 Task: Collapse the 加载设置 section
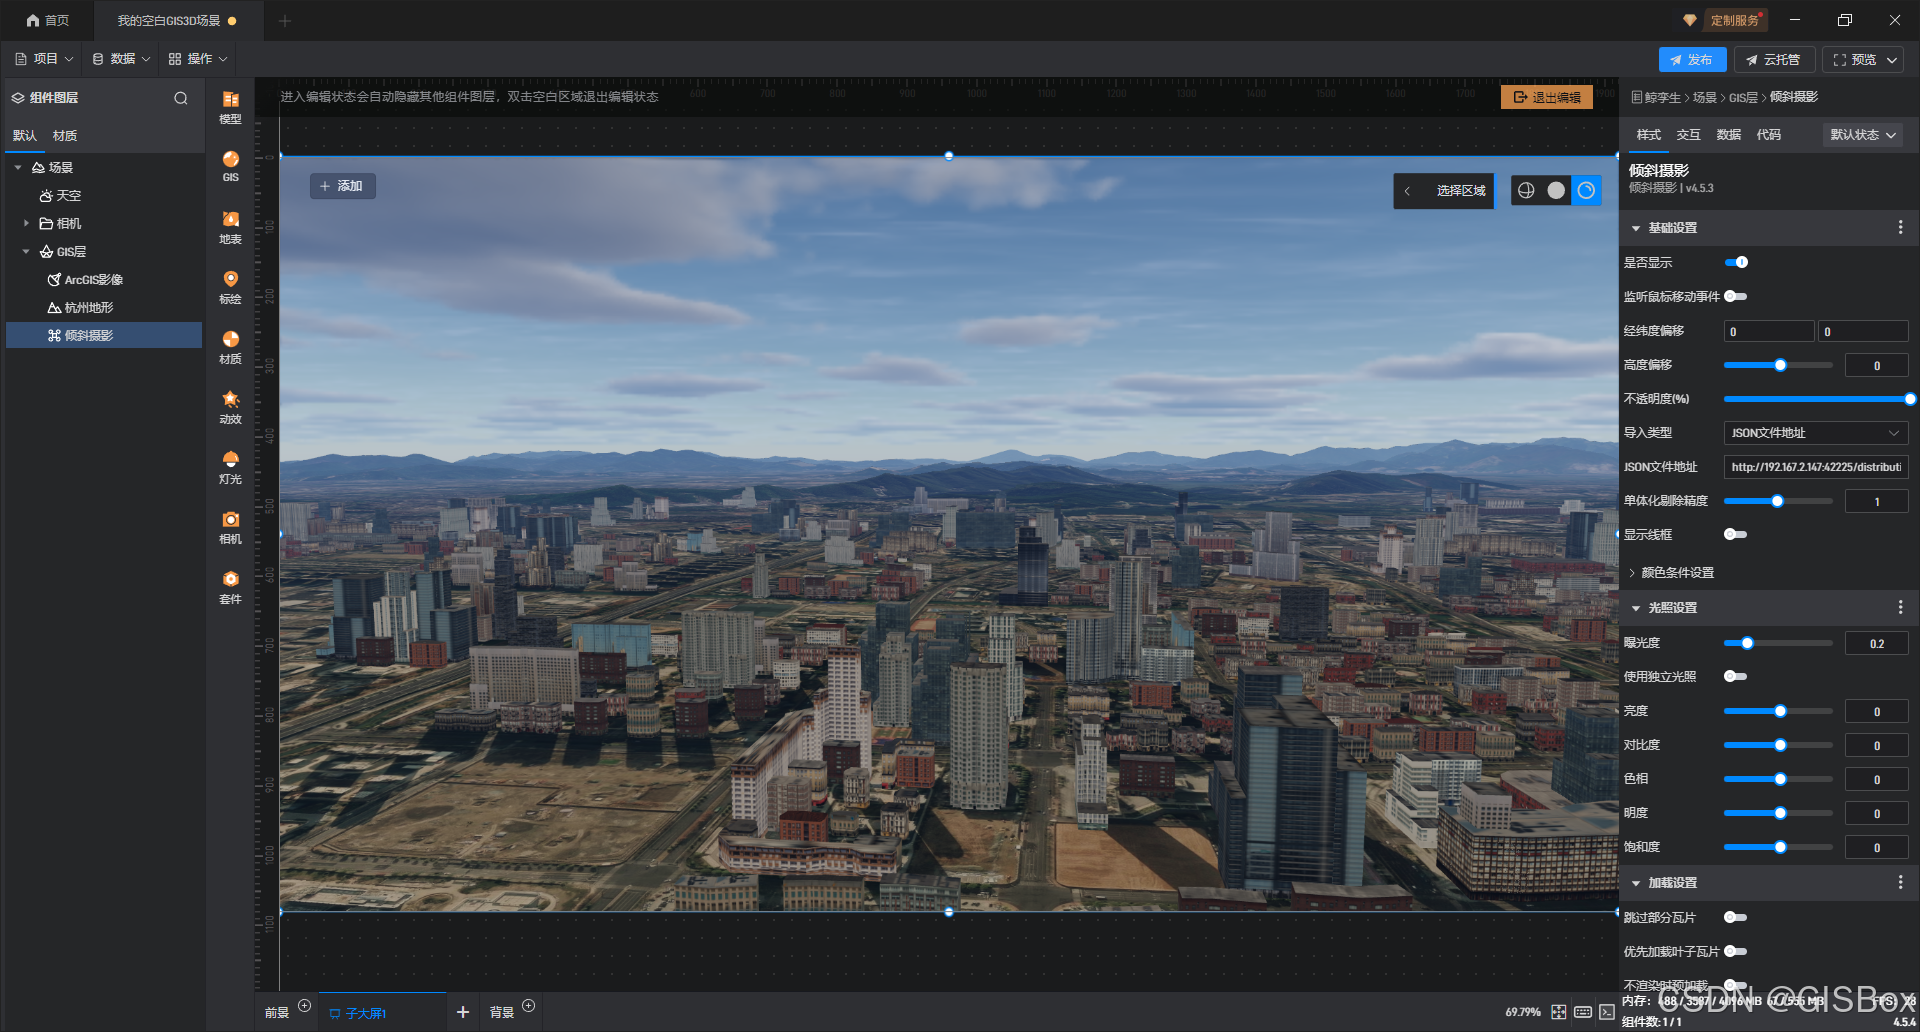[1636, 883]
